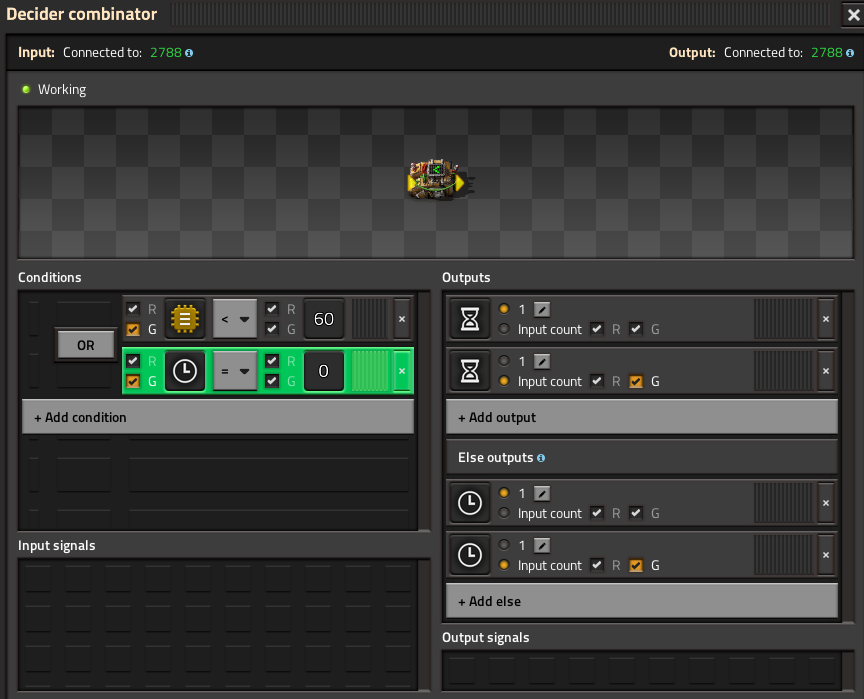Image resolution: width=864 pixels, height=699 pixels.
Task: Toggle green wire for clock condition's left signal
Action: tap(133, 381)
